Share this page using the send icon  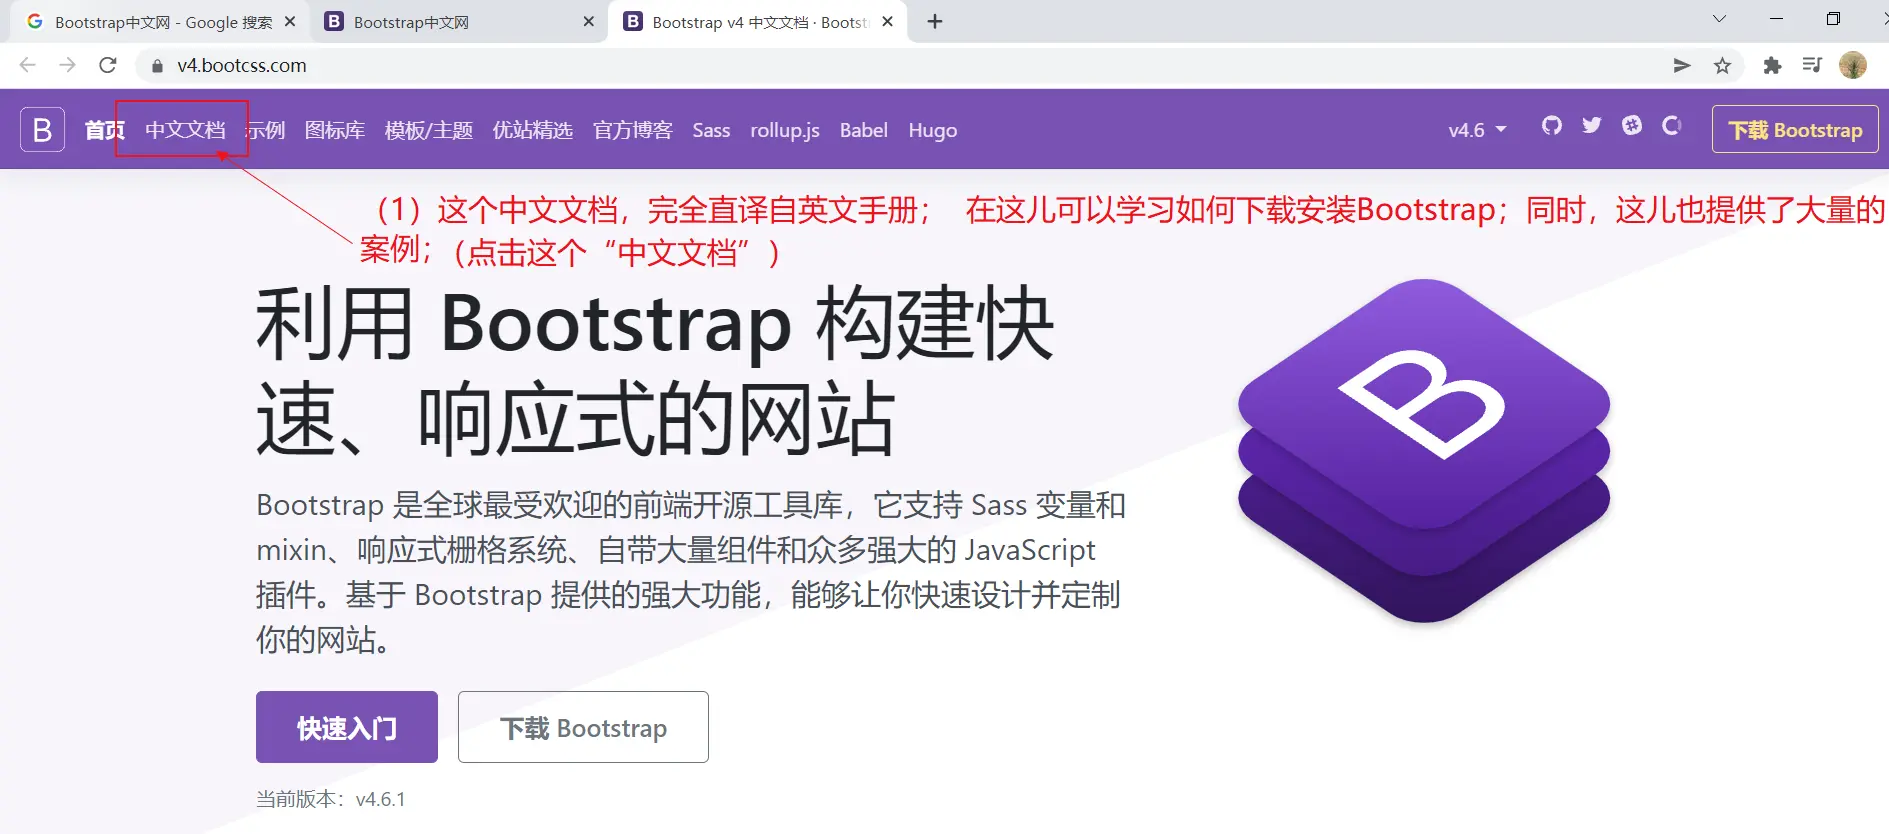[x=1682, y=65]
